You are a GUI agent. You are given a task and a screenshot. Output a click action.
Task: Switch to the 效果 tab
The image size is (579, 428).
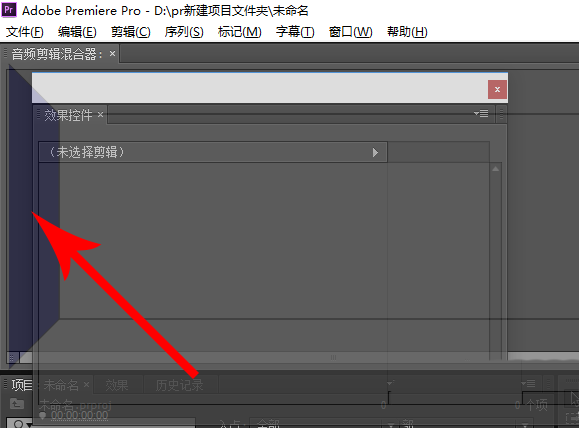117,385
